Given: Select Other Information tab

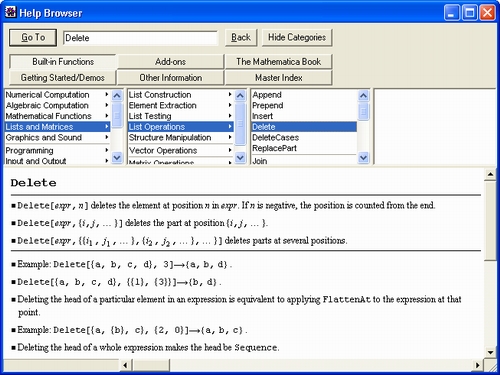Looking at the screenshot, I should (x=170, y=78).
